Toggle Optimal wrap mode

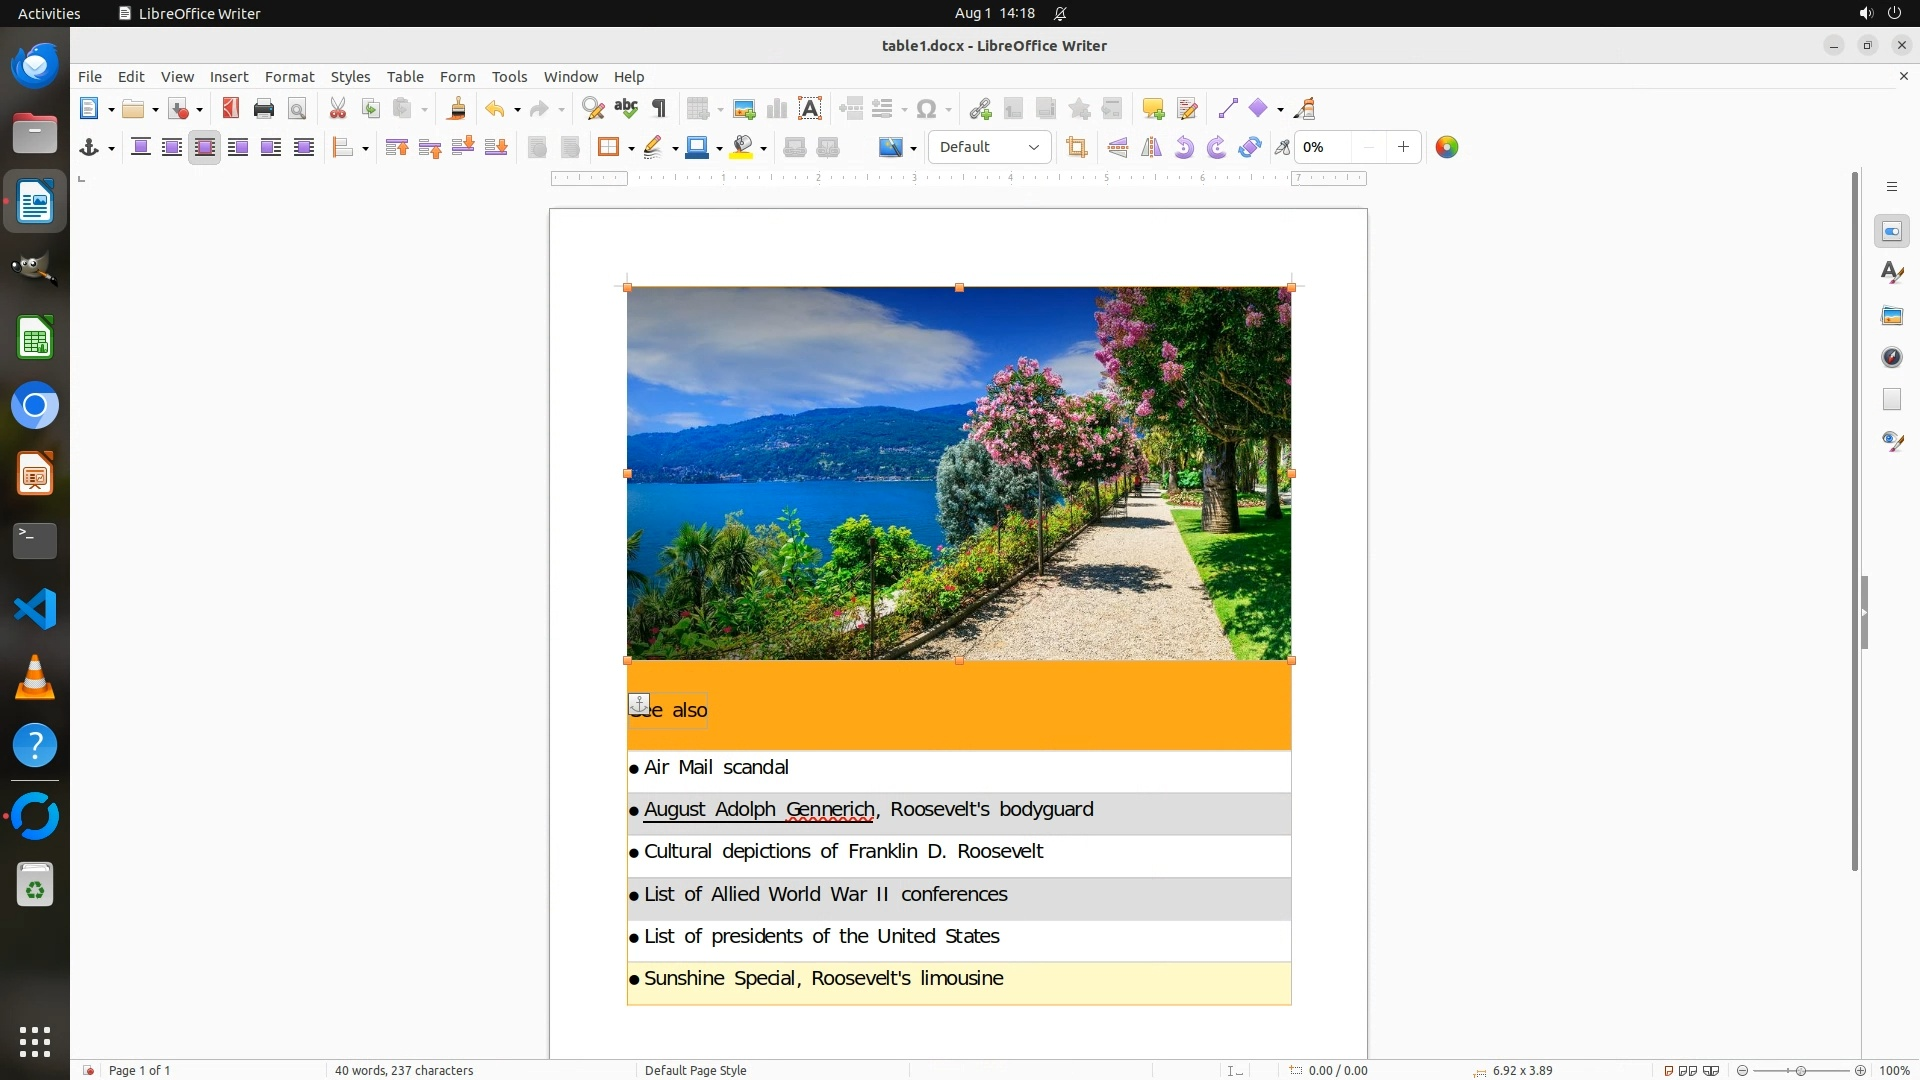(x=205, y=148)
